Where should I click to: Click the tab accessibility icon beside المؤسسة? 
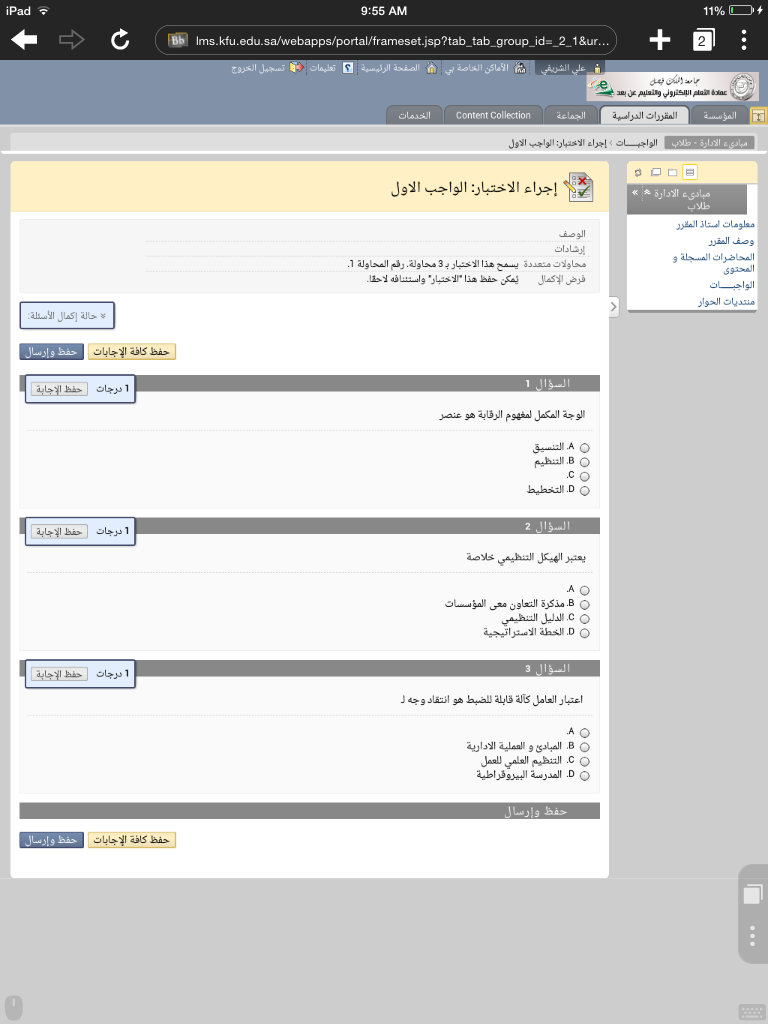tap(758, 116)
